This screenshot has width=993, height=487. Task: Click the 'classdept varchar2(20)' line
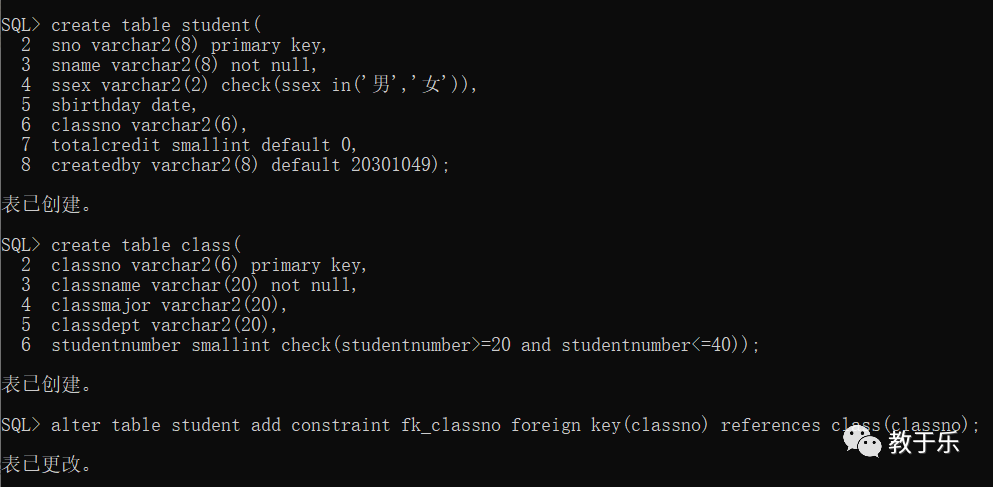165,325
